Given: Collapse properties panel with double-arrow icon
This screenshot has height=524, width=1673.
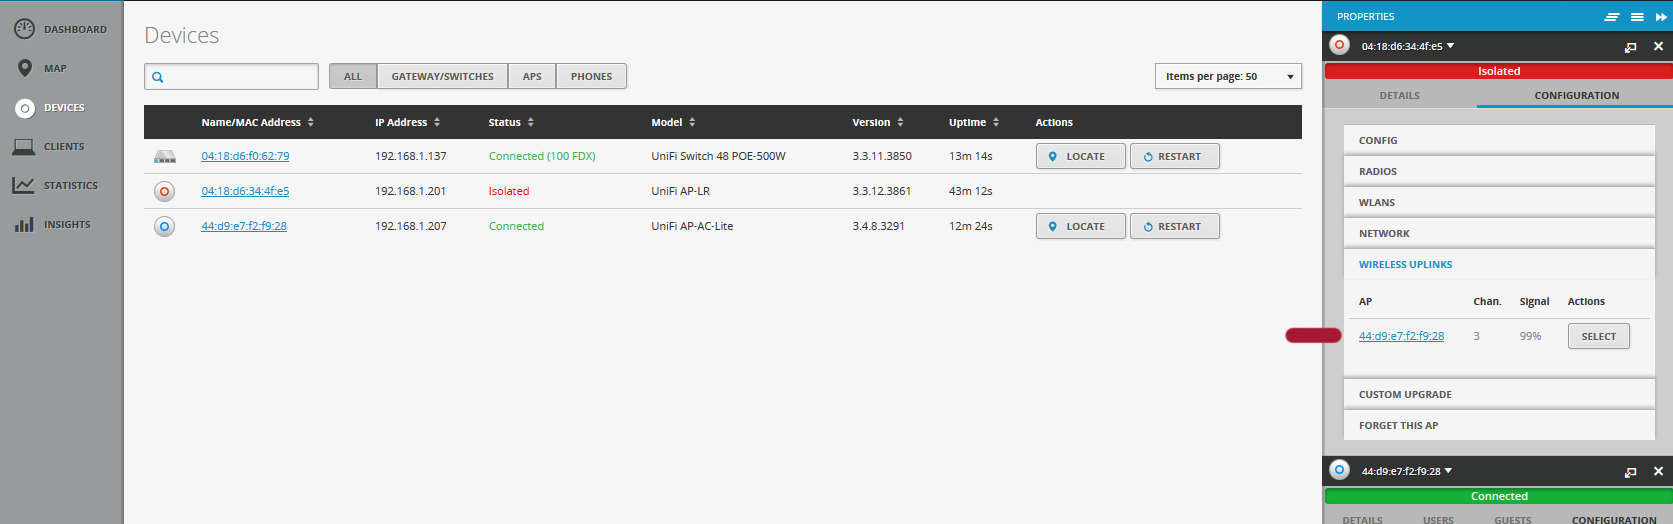Looking at the screenshot, I should pos(1661,17).
